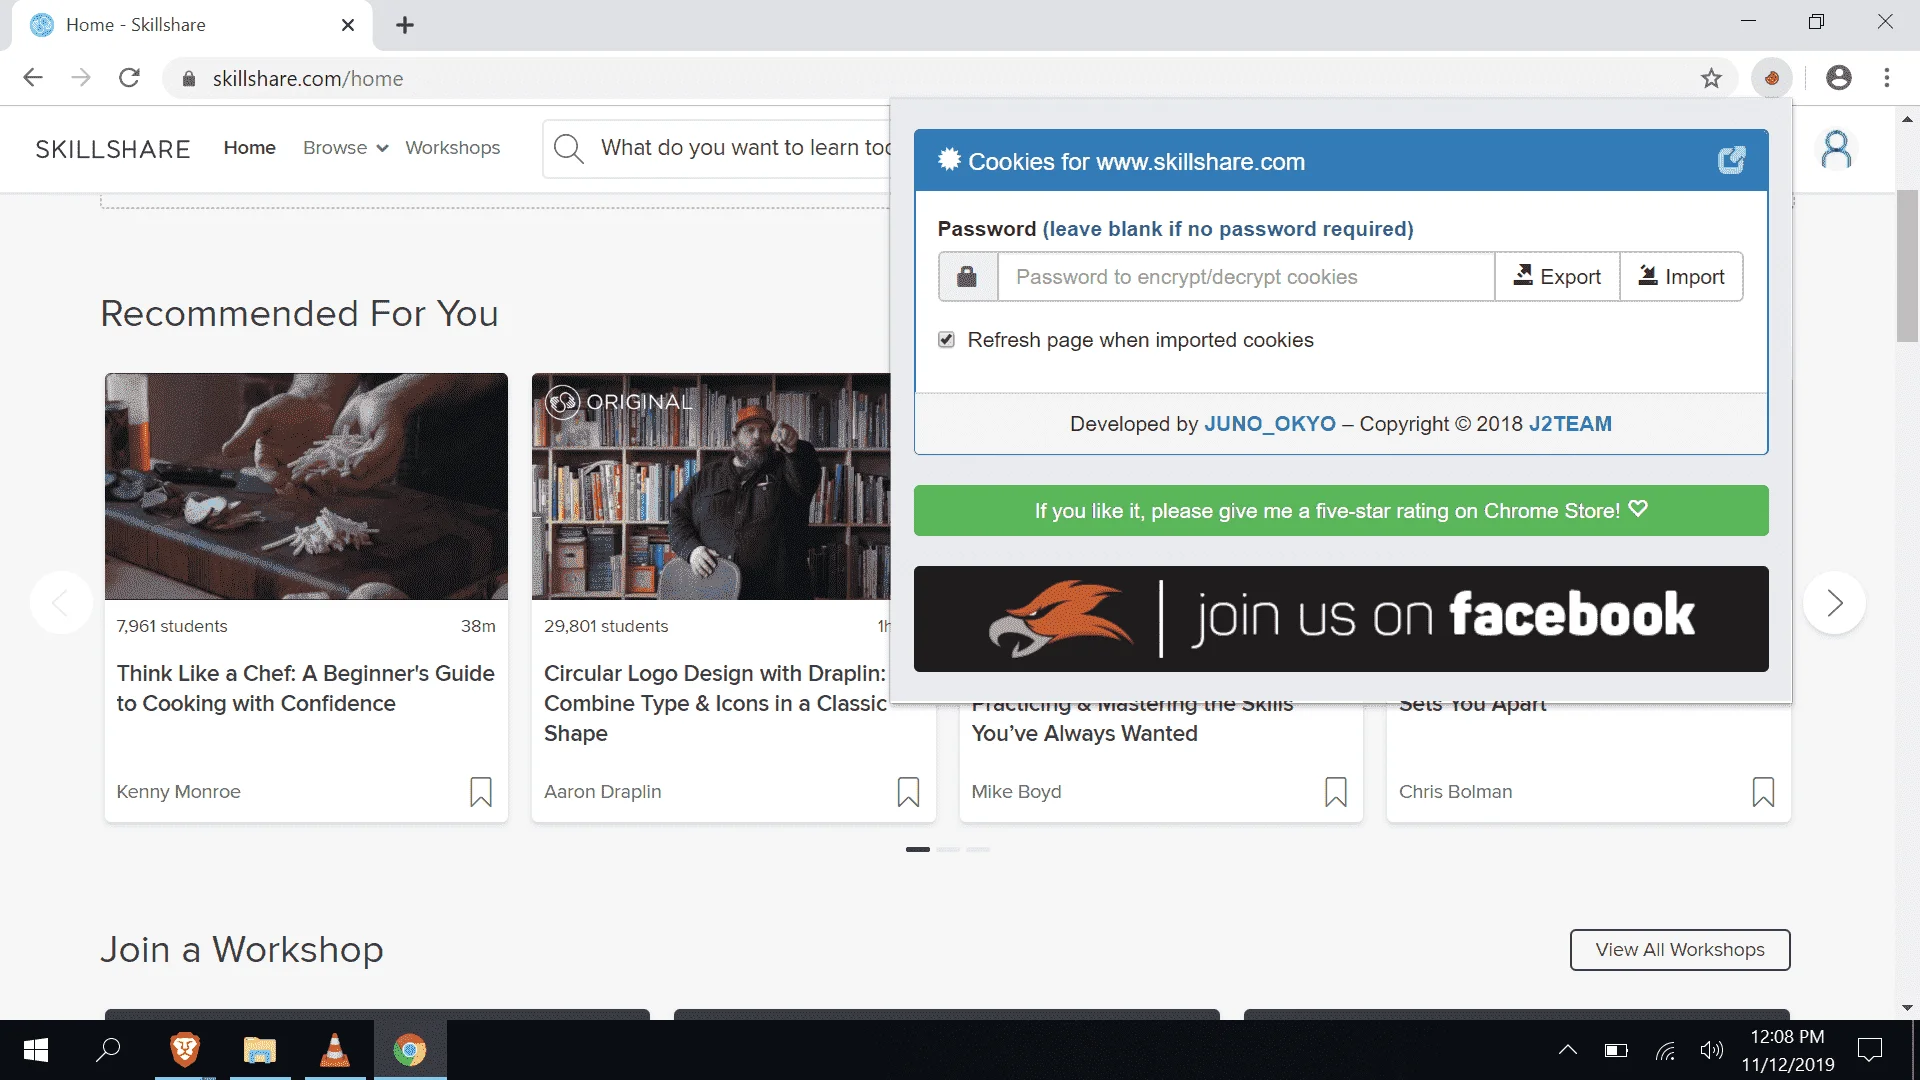Viewport: 1920px width, 1080px height.
Task: Click the green five-star rating banner
Action: click(1341, 511)
